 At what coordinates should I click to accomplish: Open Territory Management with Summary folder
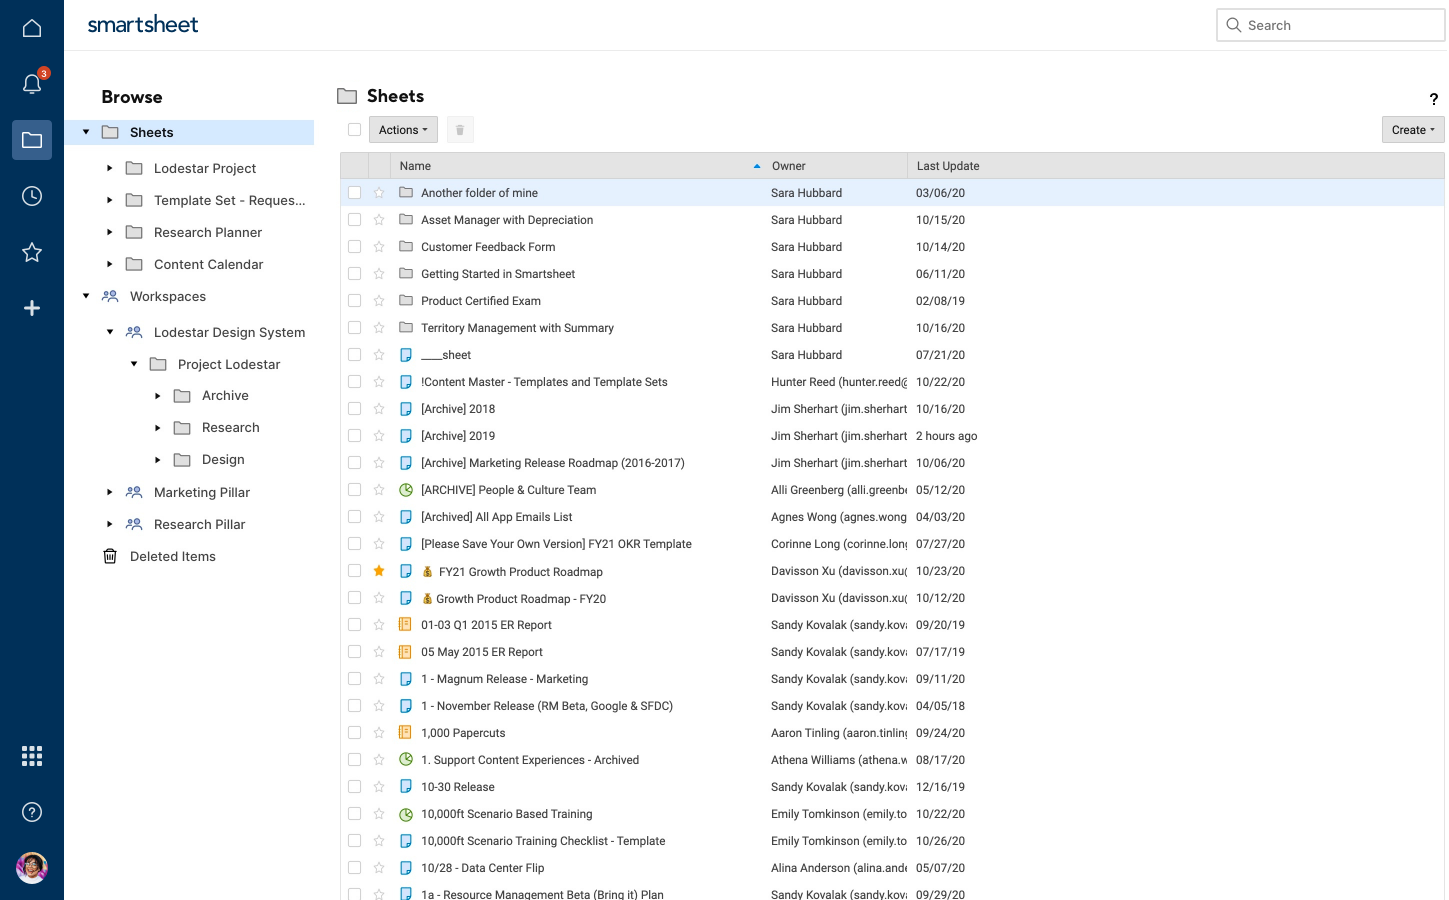pyautogui.click(x=517, y=328)
